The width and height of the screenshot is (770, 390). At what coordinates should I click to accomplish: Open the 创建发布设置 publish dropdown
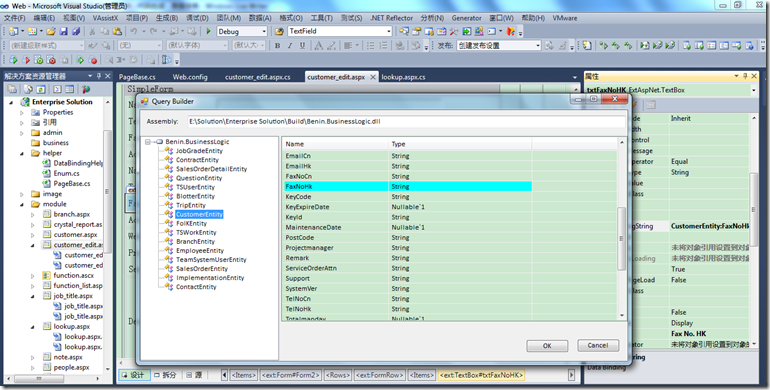(538, 46)
